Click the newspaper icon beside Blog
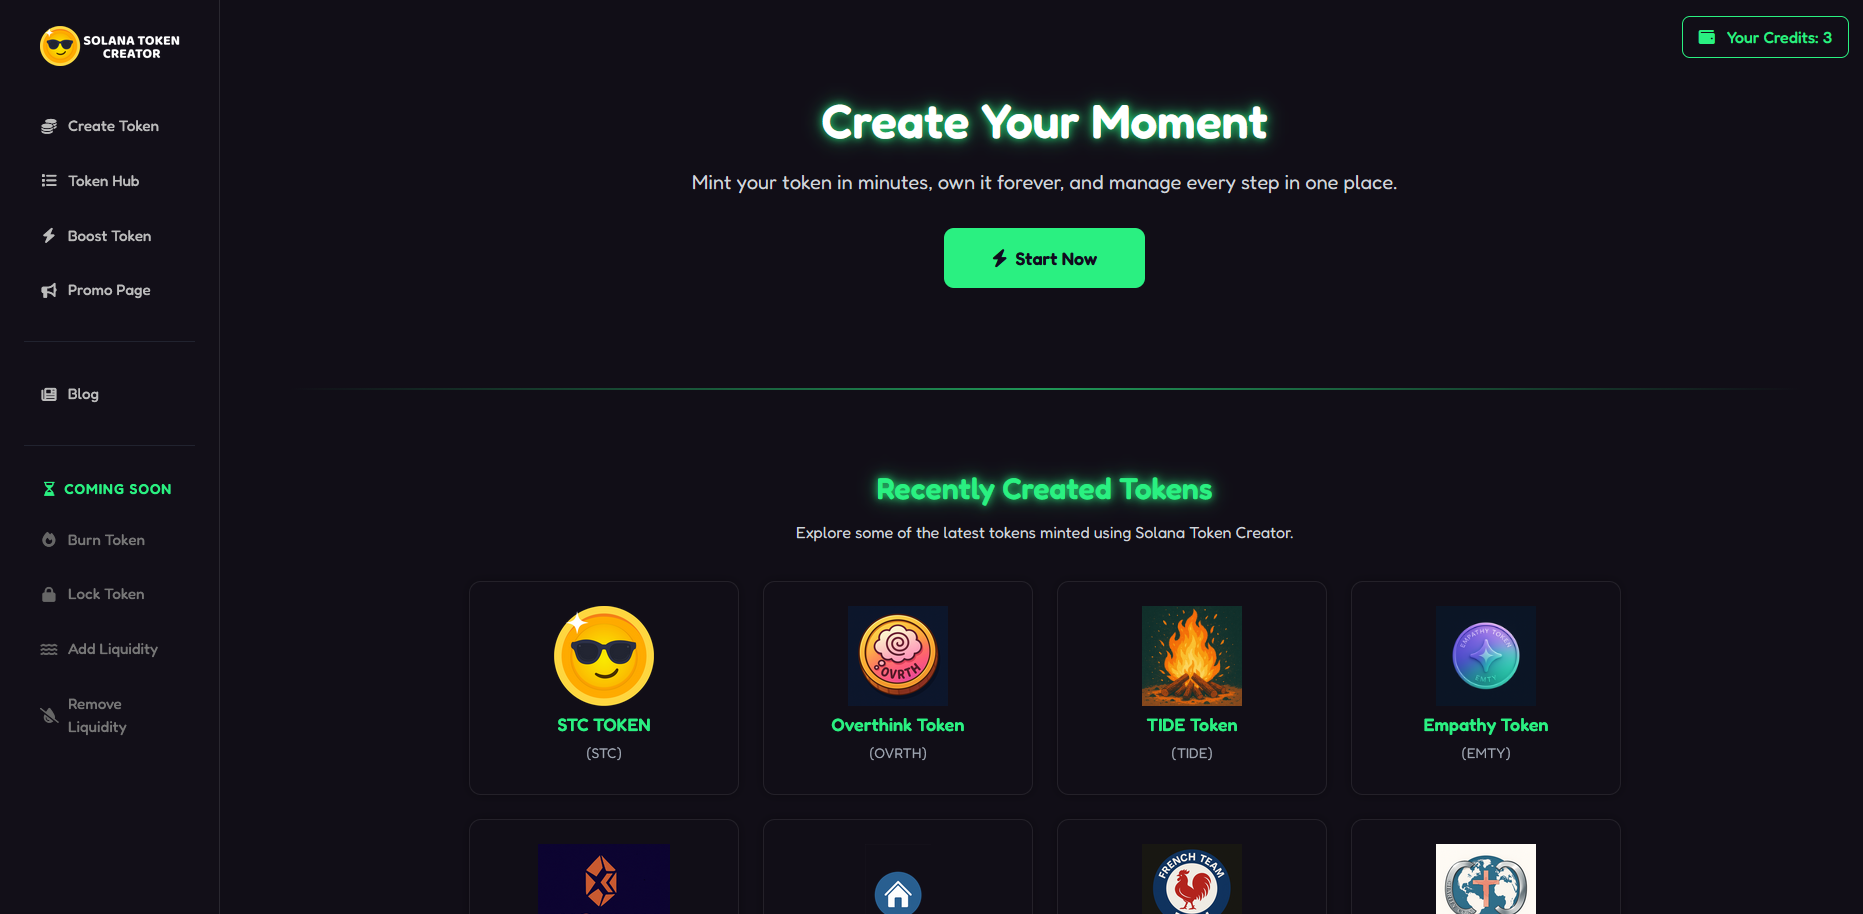The height and width of the screenshot is (914, 1863). click(49, 394)
